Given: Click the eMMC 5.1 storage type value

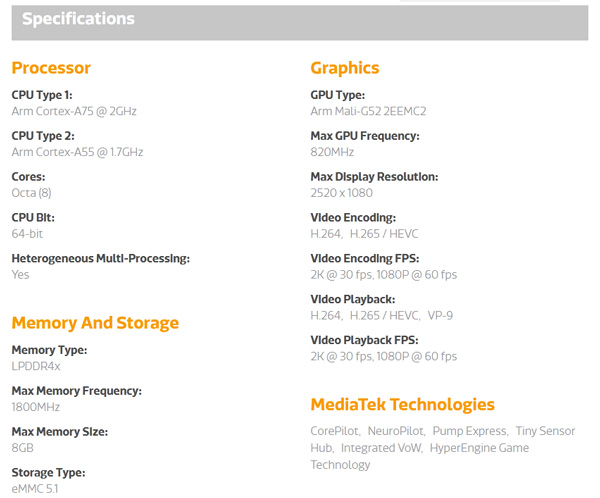Looking at the screenshot, I should coord(35,489).
